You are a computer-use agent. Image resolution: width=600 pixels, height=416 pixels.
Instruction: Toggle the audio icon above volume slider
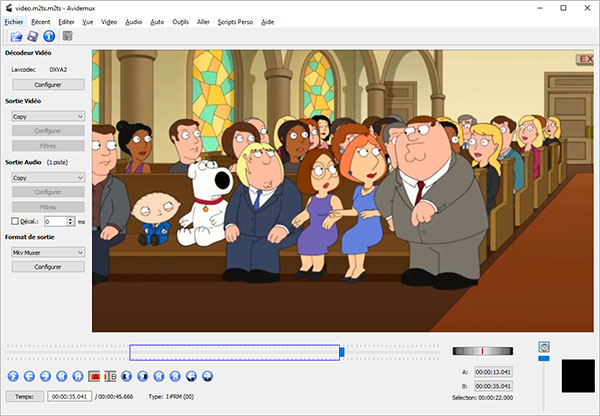pyautogui.click(x=544, y=347)
